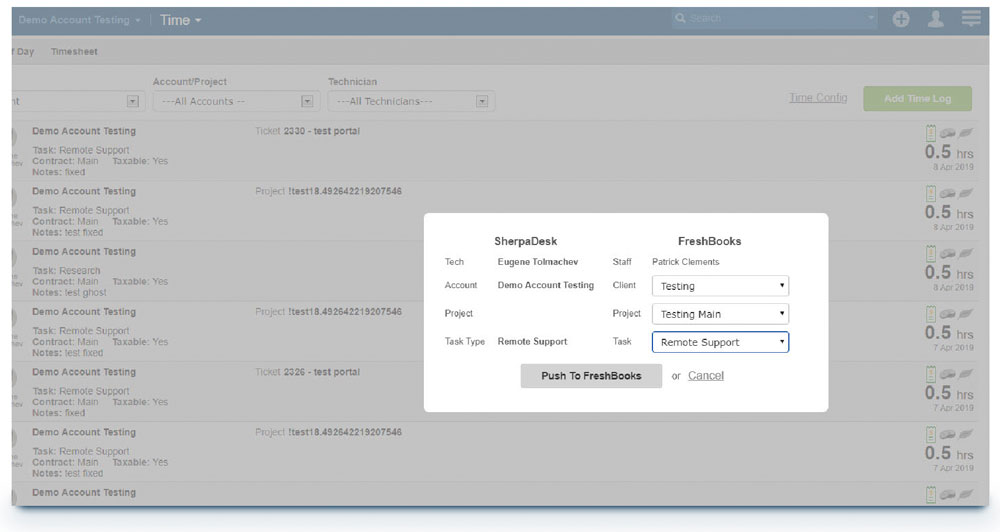Click the Add Time Log button

916,99
